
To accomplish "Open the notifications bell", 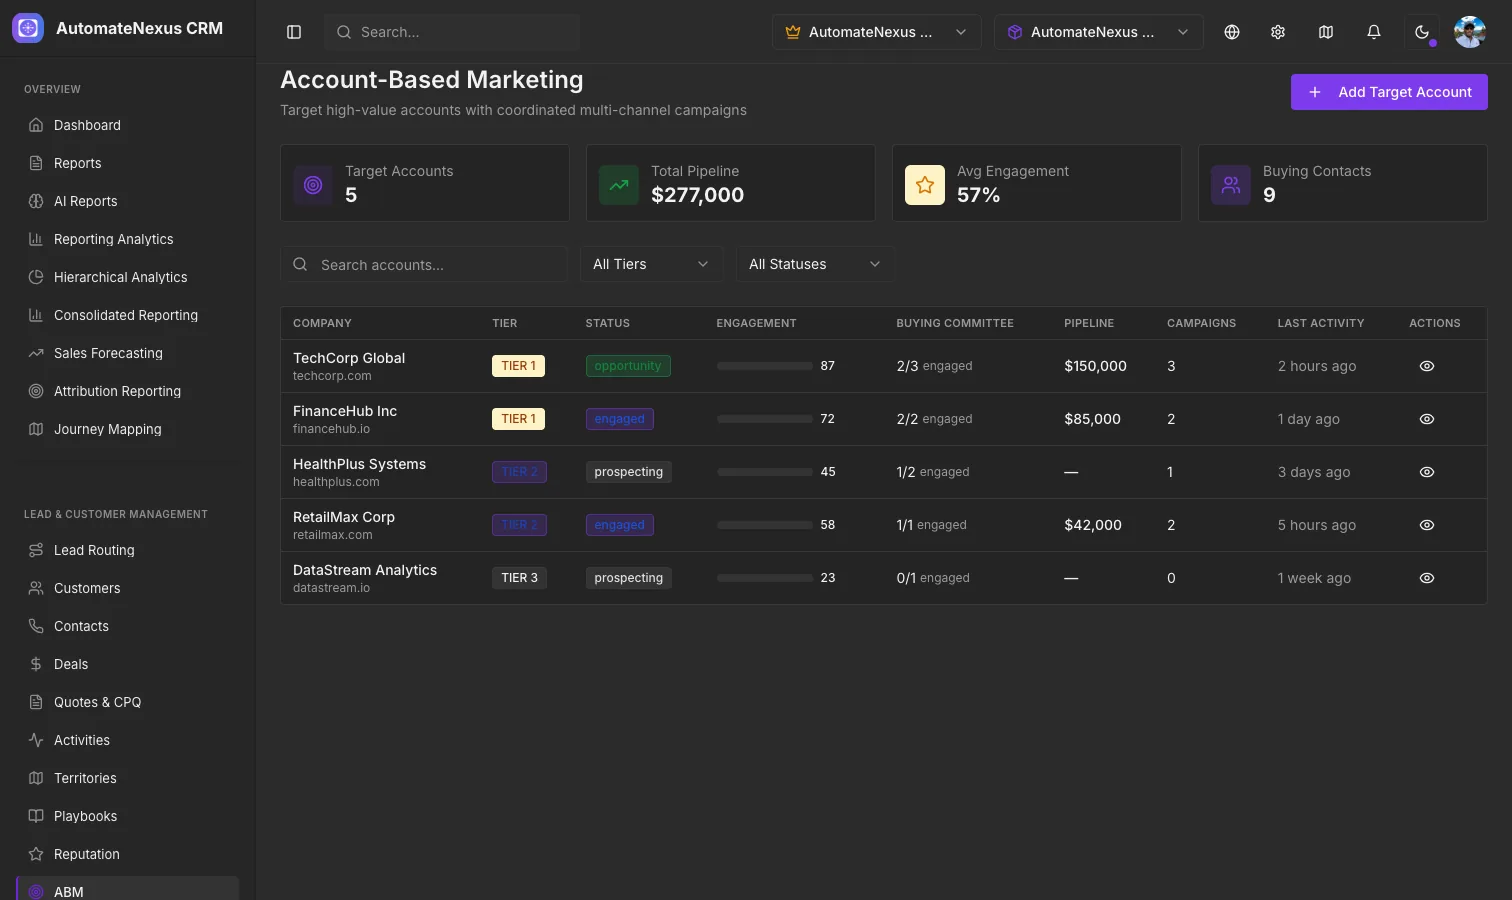I will pos(1374,32).
